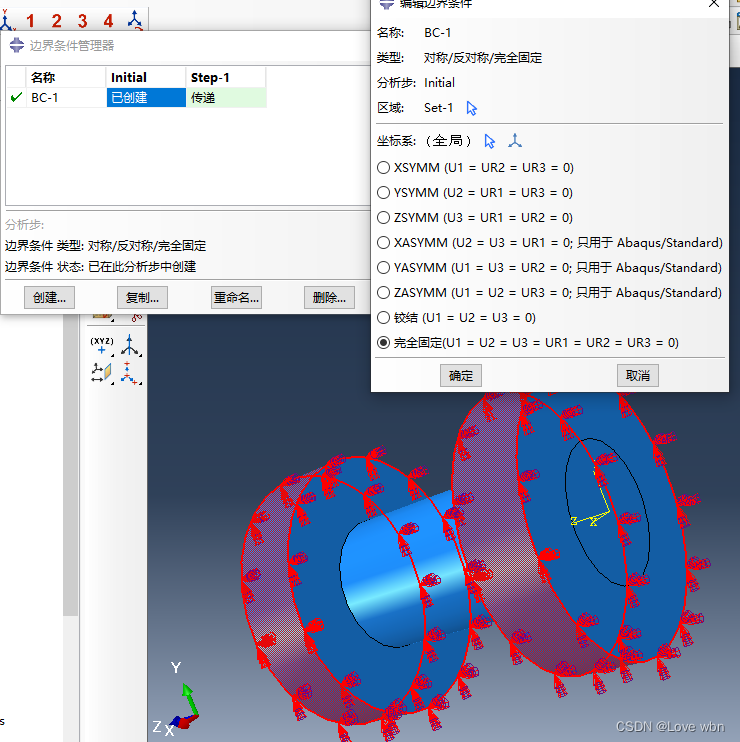This screenshot has width=740, height=742.
Task: Select the (XYZ) datum point tool
Action: (102, 346)
